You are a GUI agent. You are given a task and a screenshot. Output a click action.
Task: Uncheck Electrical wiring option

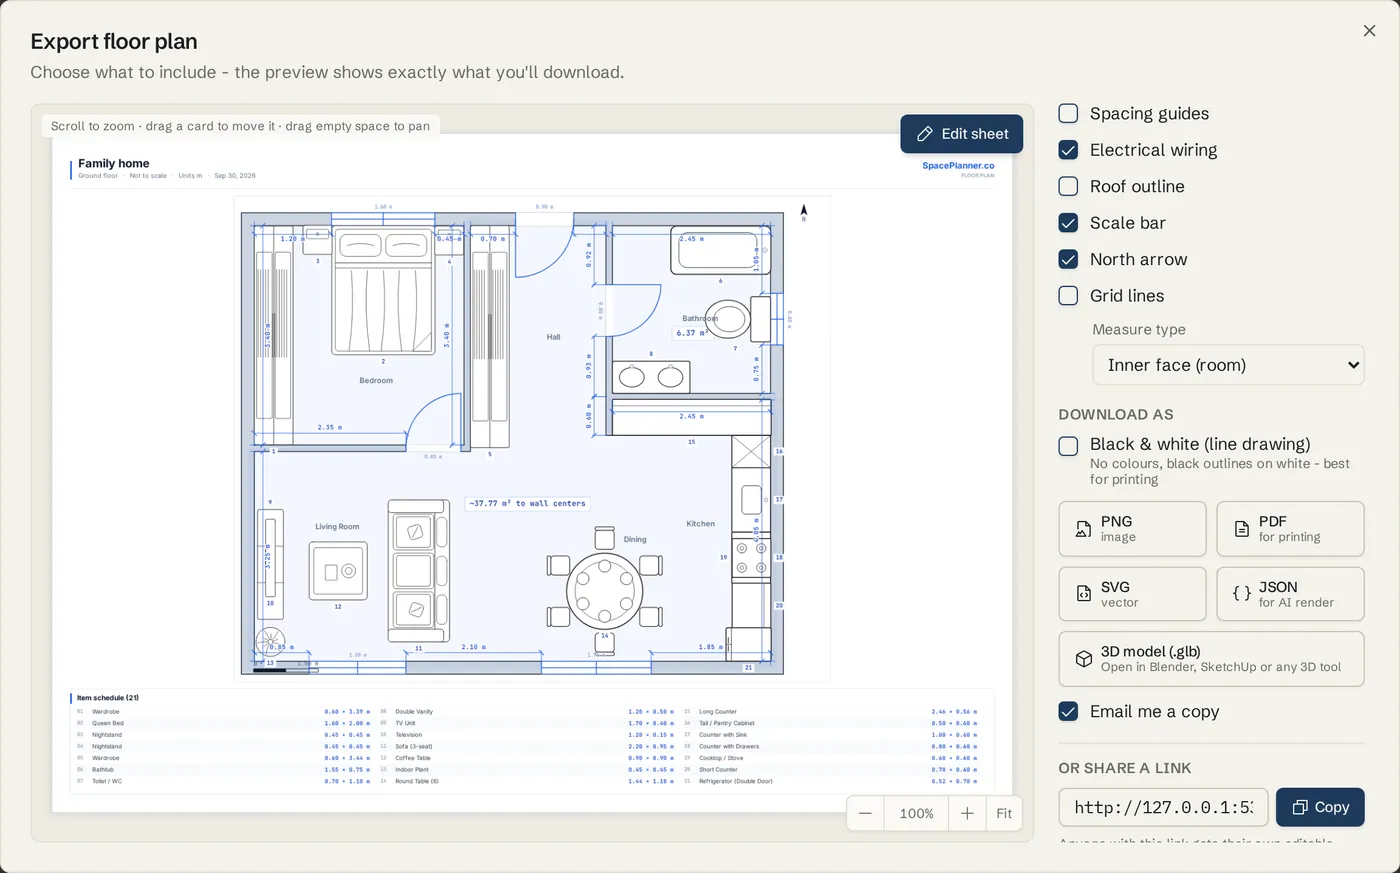click(1068, 150)
